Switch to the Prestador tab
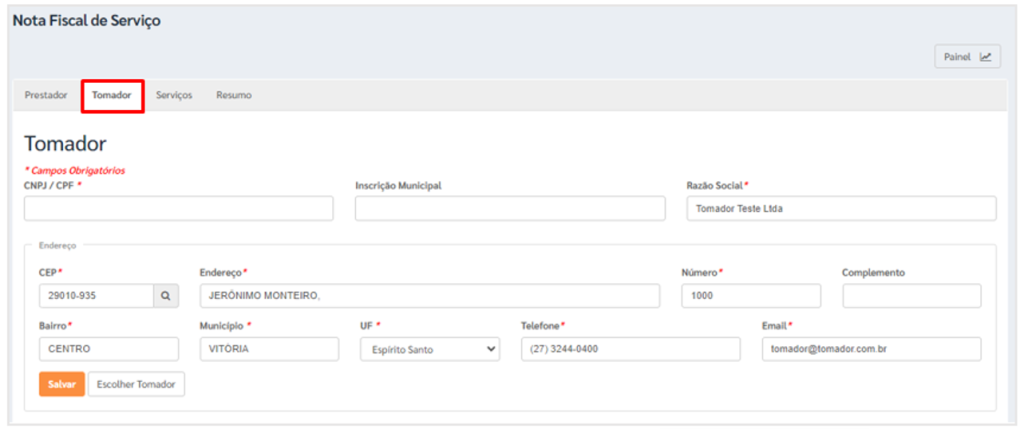The height and width of the screenshot is (429, 1024). click(x=46, y=95)
